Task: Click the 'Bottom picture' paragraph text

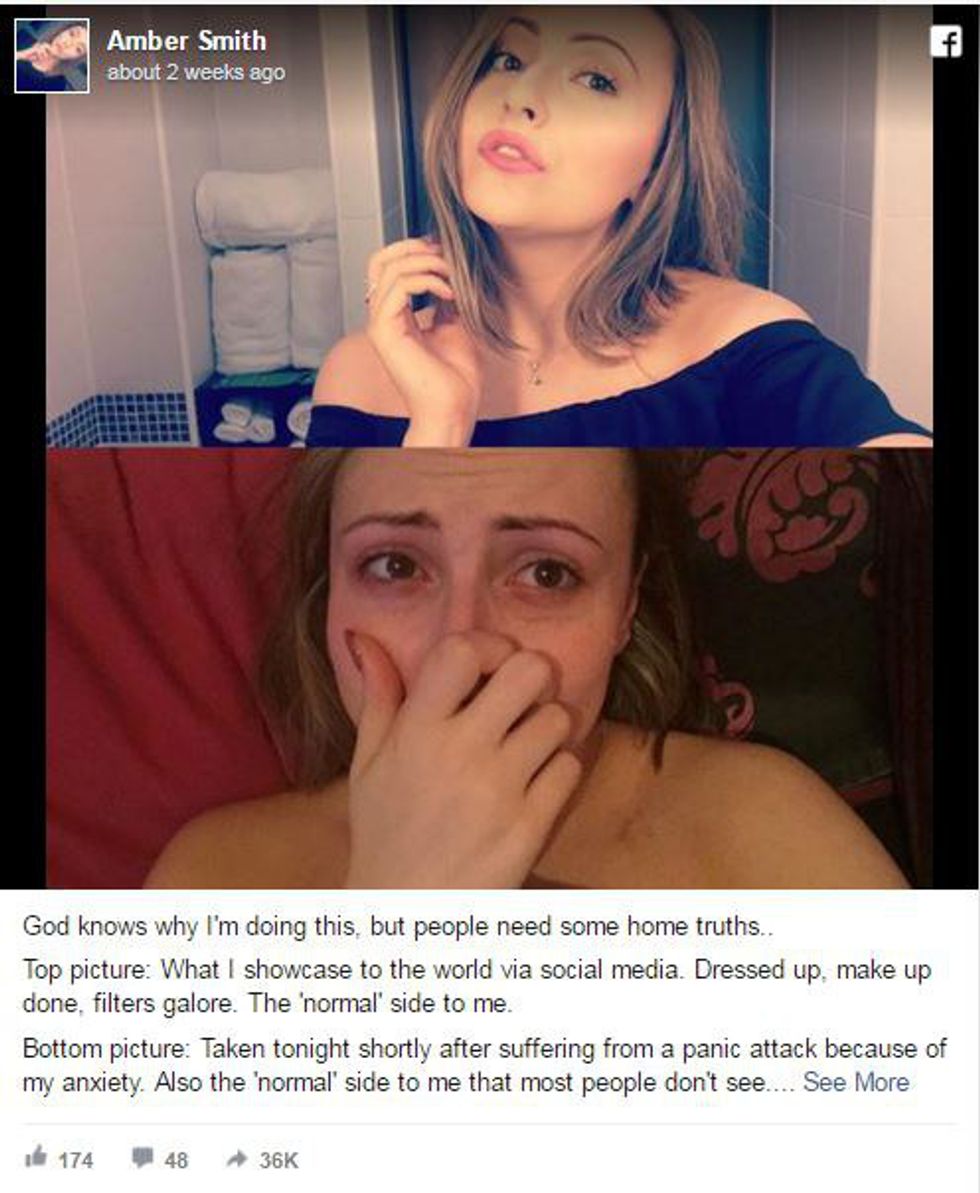Action: point(484,1064)
